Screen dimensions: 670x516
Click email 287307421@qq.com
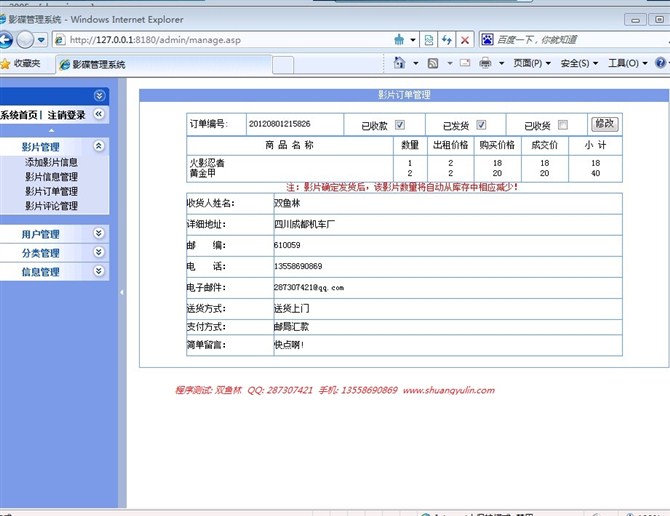309,287
